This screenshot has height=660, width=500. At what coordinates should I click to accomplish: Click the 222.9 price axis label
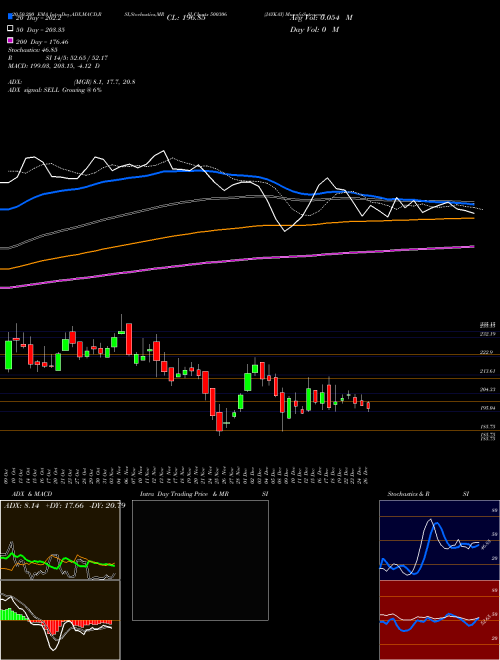coord(487,352)
